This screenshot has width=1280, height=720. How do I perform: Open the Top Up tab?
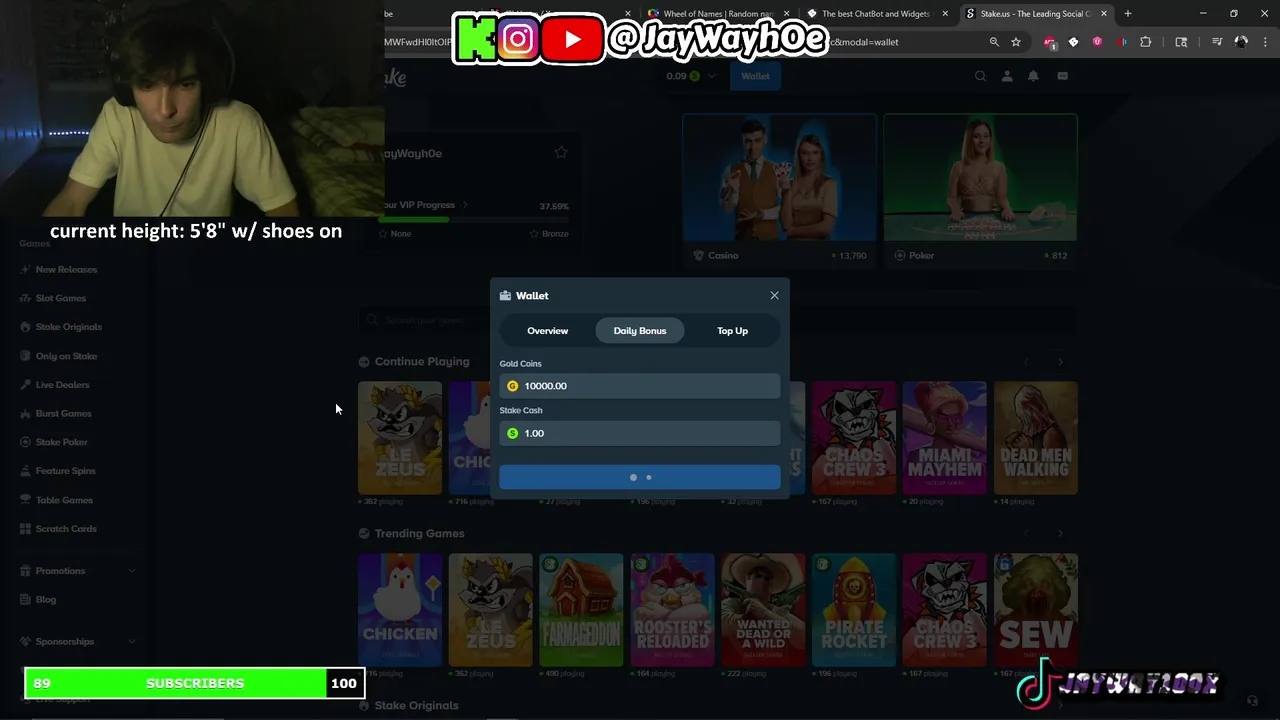click(x=732, y=331)
